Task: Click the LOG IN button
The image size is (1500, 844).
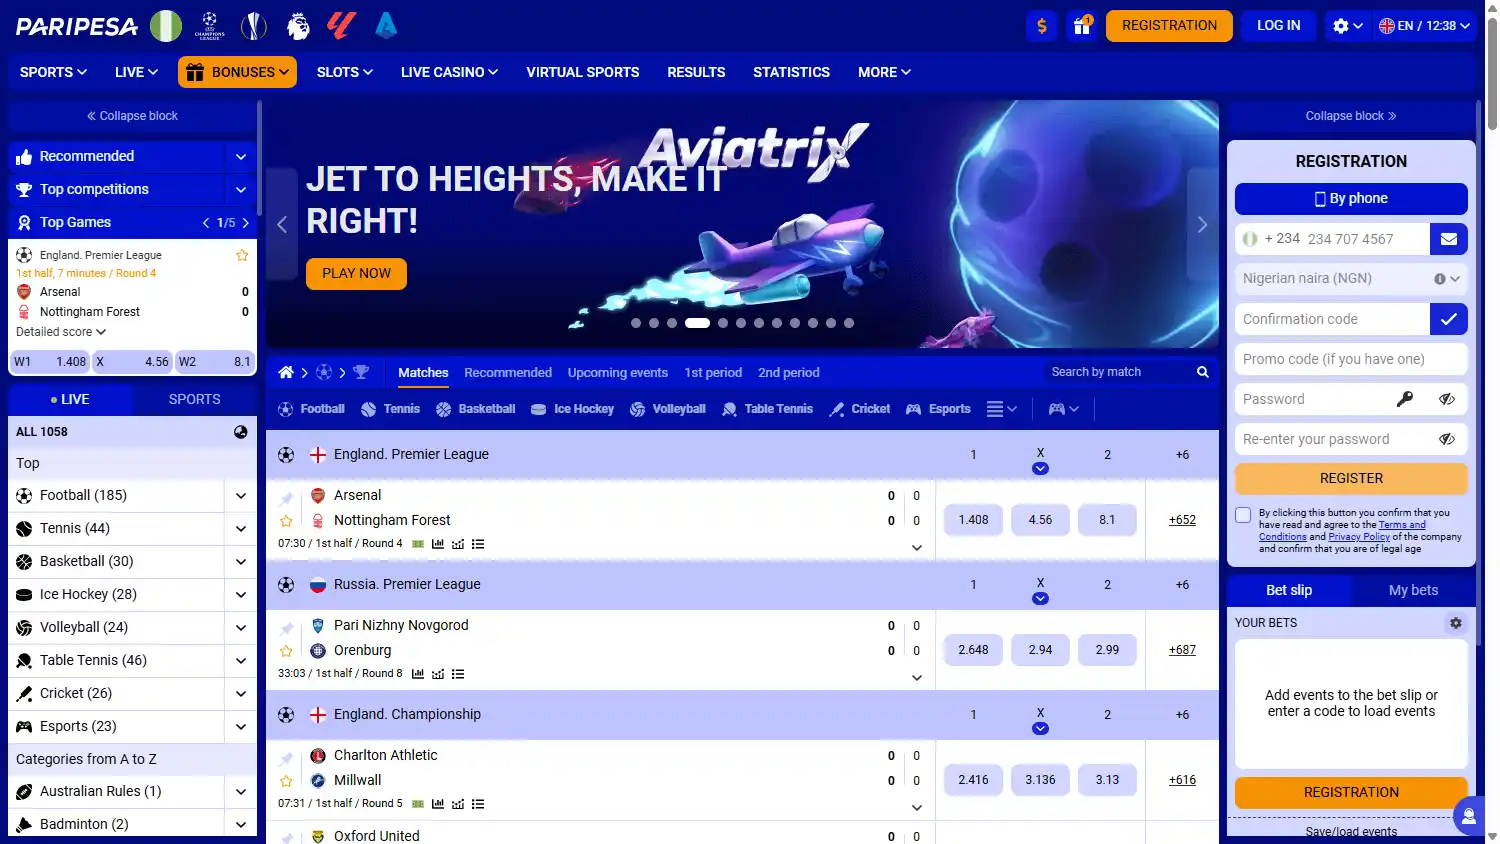Action: (x=1278, y=26)
